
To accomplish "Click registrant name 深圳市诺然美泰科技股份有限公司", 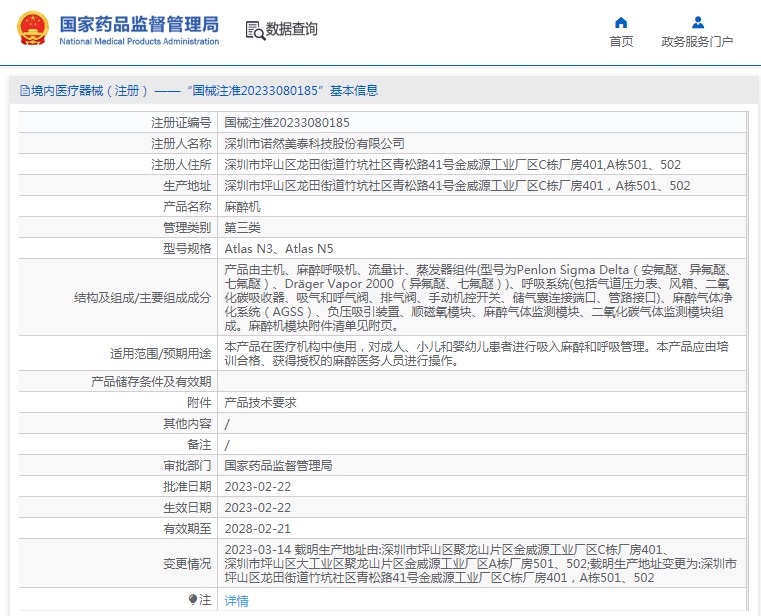I will click(x=315, y=143).
